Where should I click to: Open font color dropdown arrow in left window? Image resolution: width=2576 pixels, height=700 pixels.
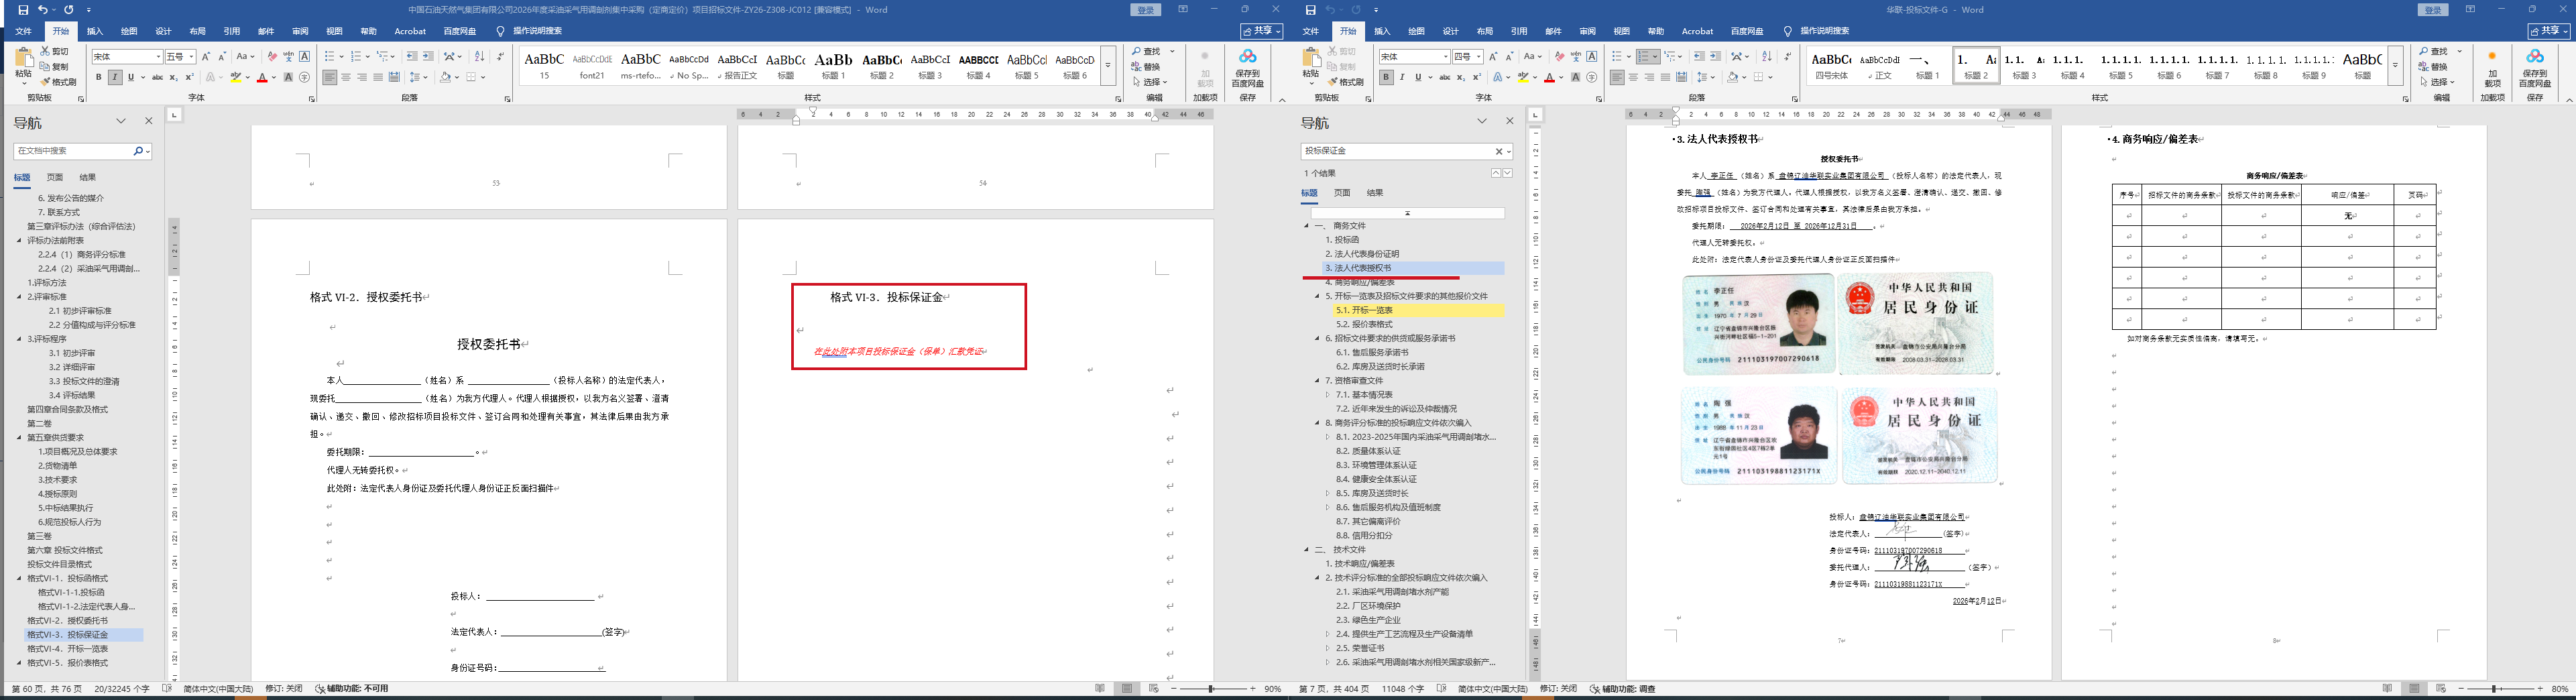click(274, 77)
